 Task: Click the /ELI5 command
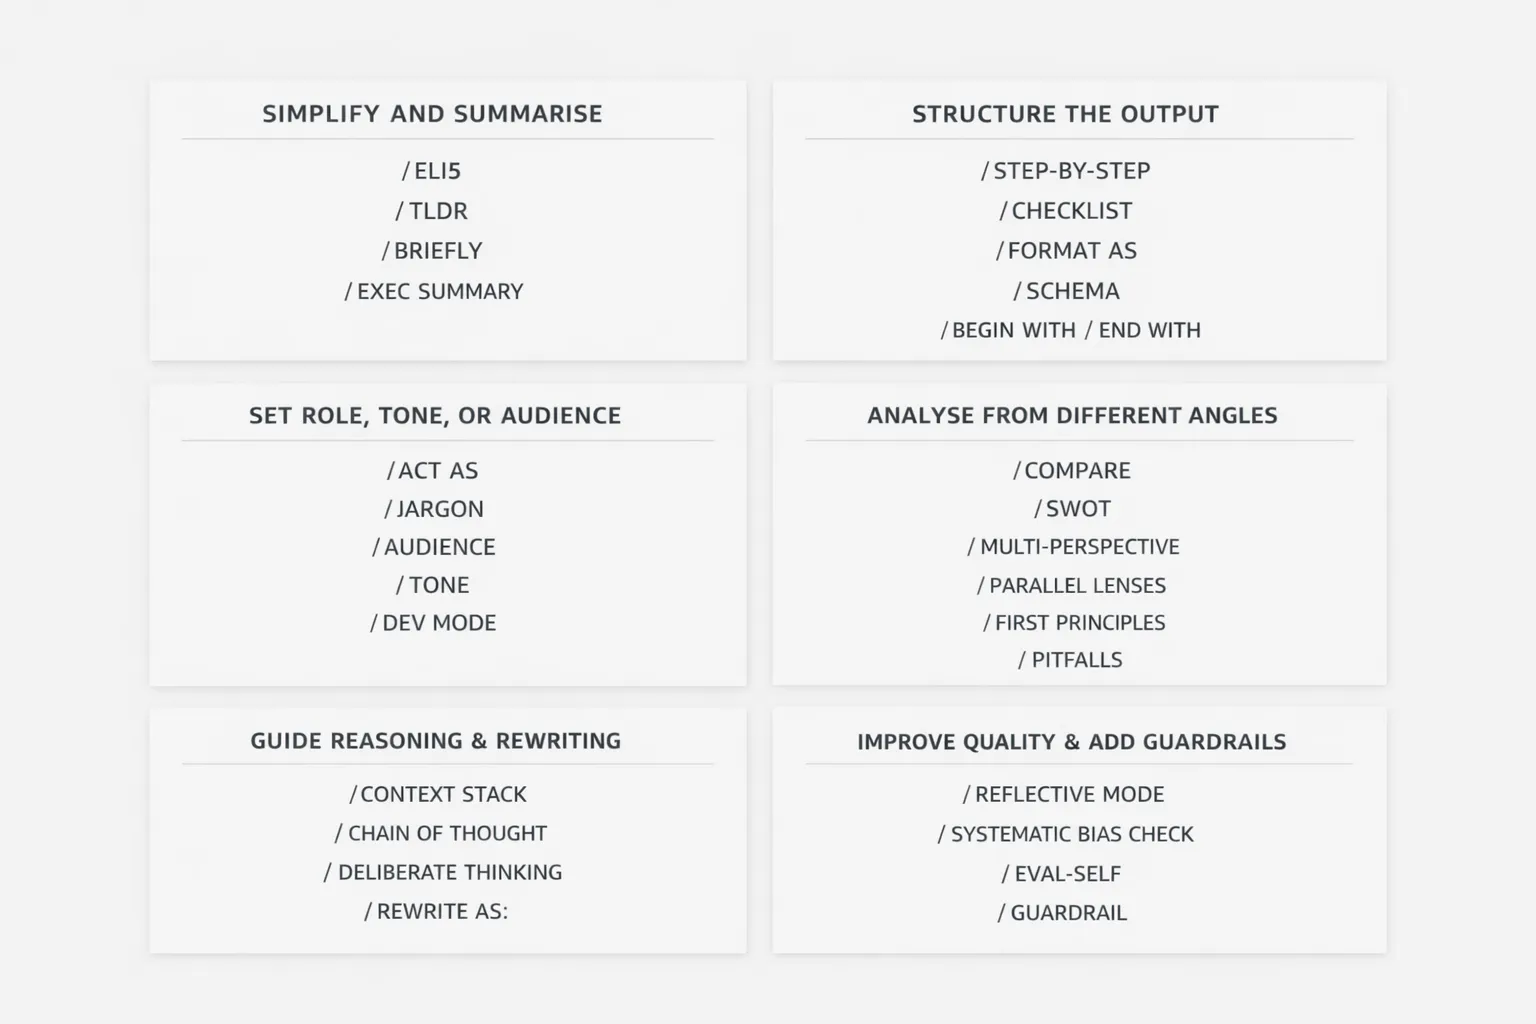(432, 171)
